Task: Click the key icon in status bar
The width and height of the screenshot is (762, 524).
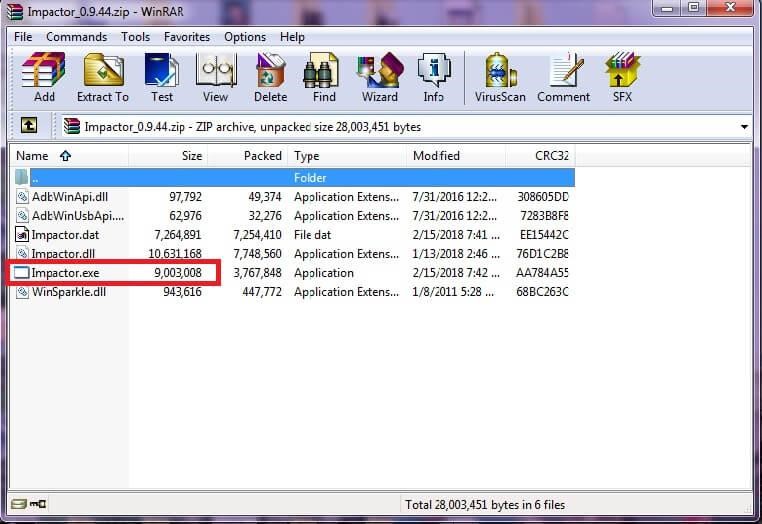Action: click(38, 504)
